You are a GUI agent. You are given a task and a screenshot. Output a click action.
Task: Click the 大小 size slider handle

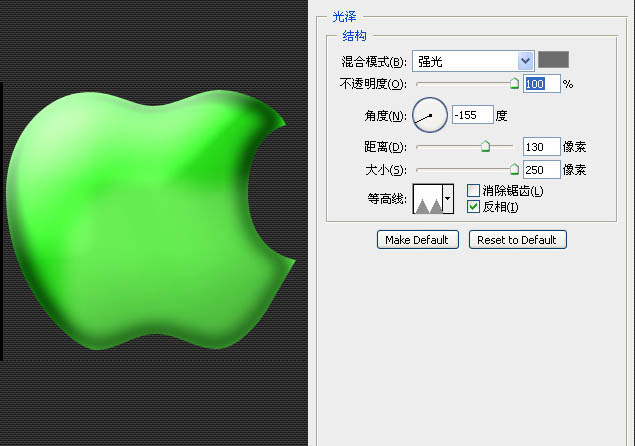(514, 169)
